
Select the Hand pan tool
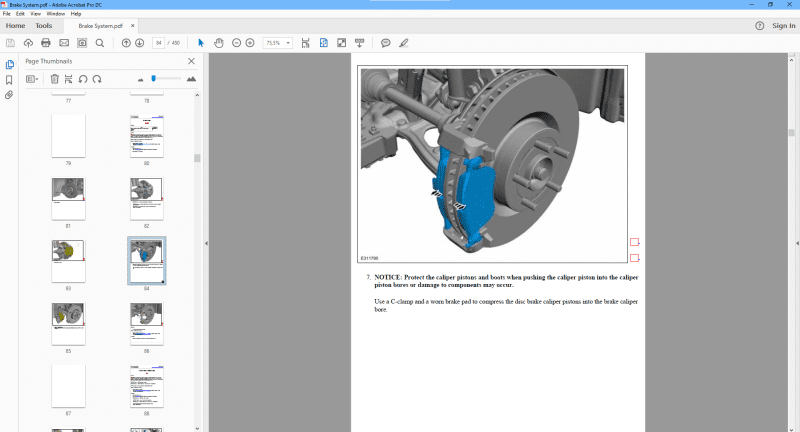tap(219, 43)
